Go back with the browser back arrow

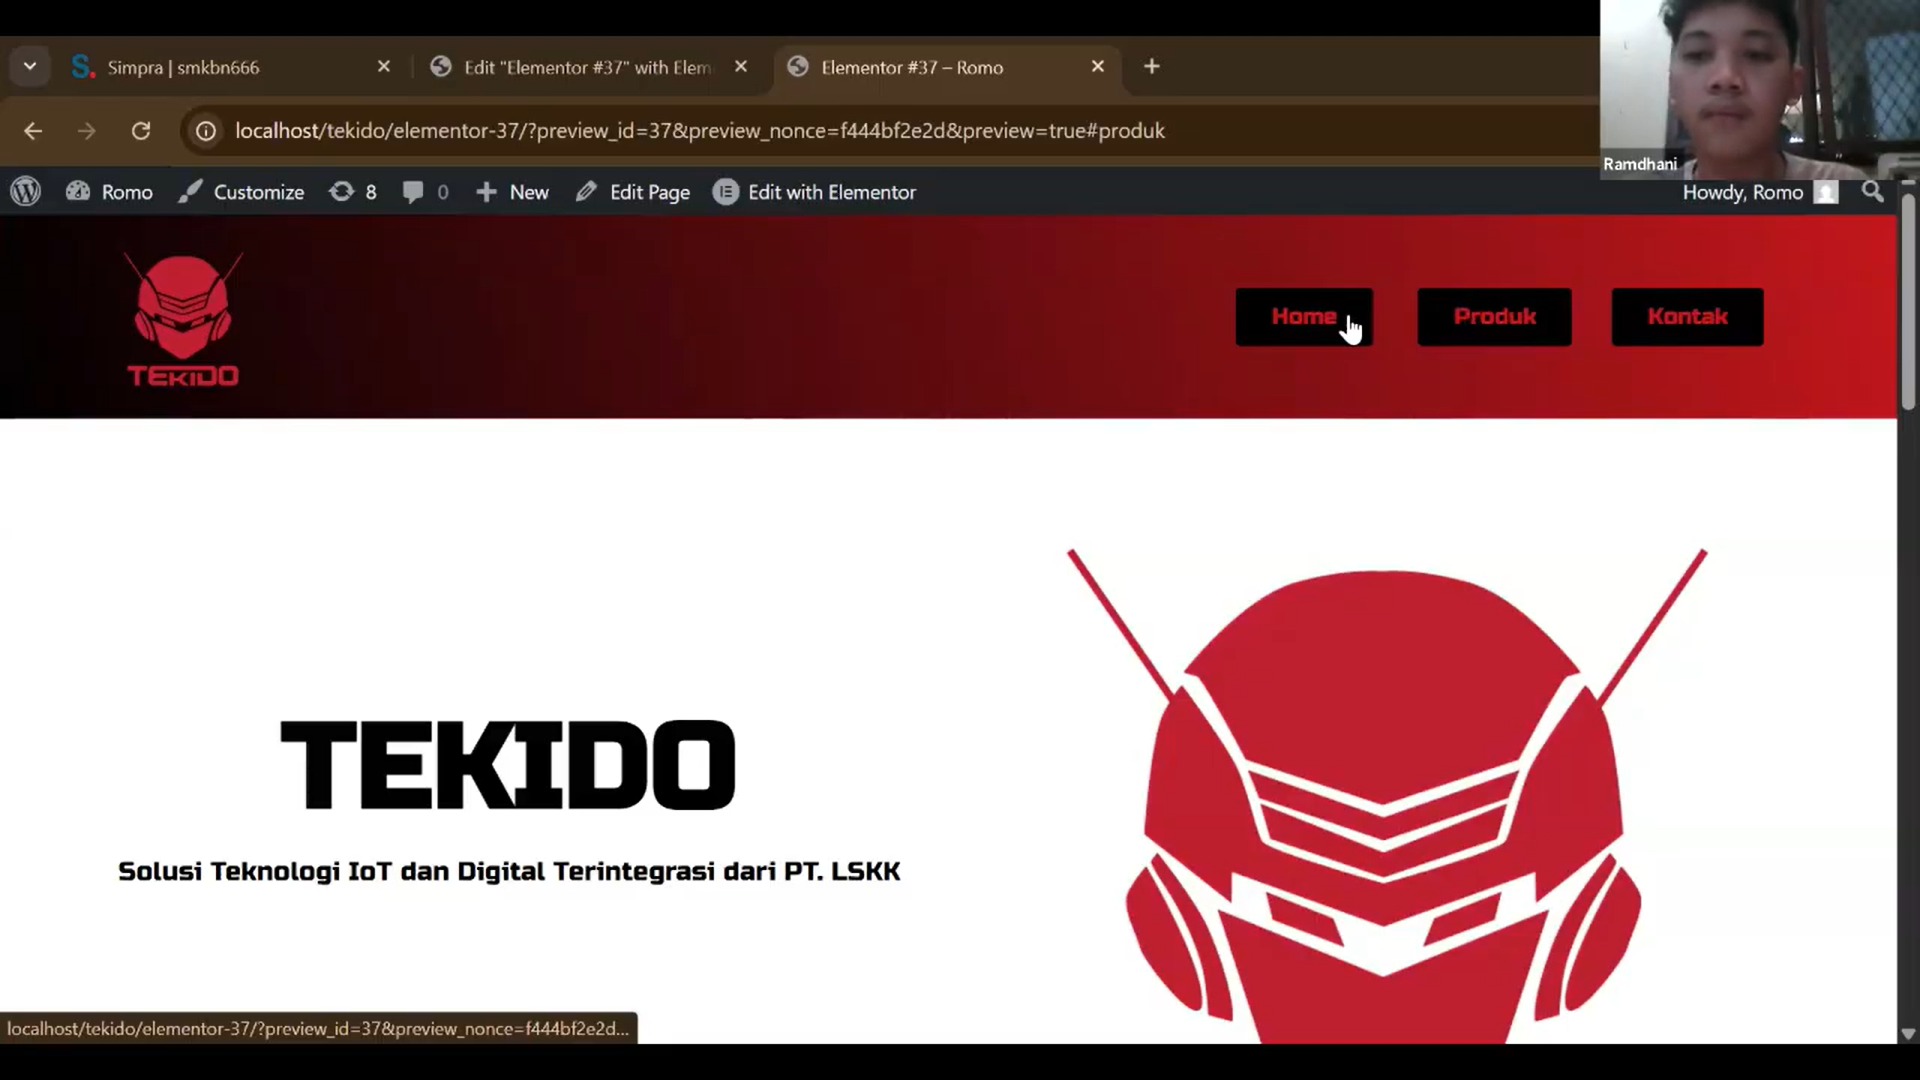point(33,131)
